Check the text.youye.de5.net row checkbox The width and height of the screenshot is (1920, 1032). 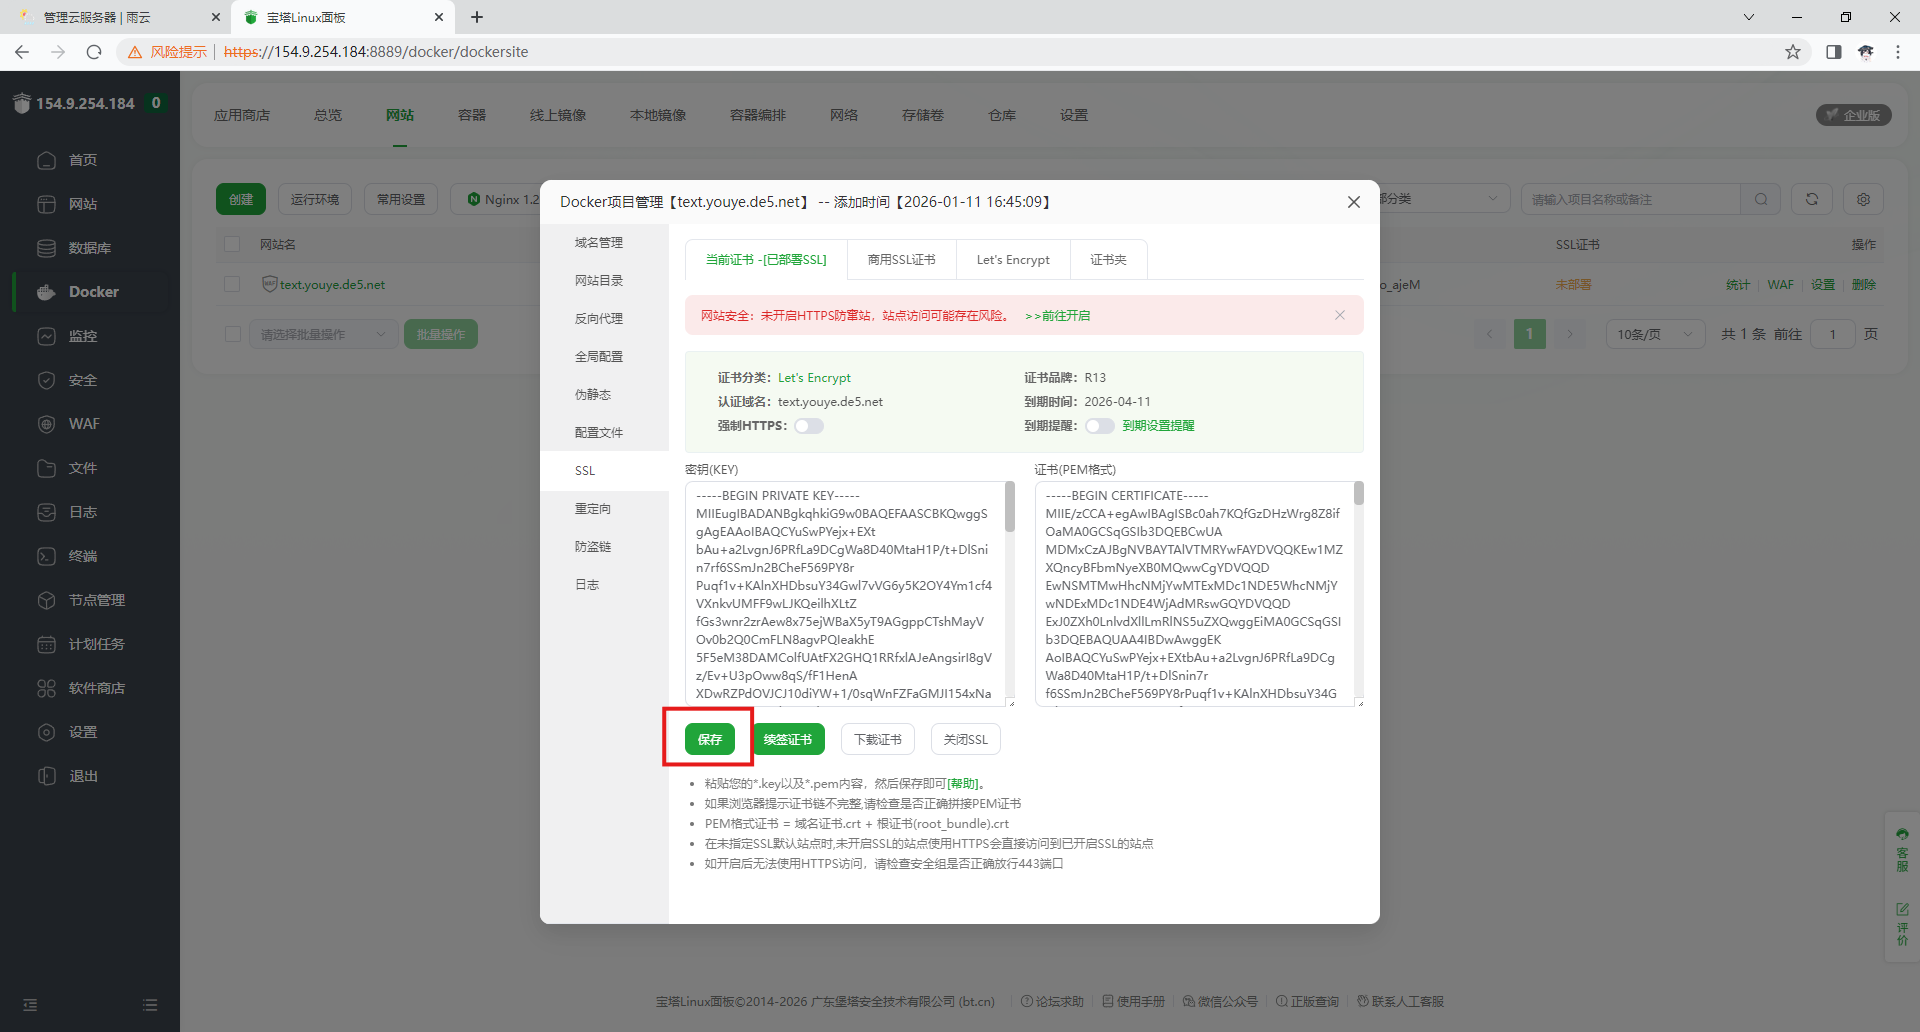pyautogui.click(x=233, y=284)
